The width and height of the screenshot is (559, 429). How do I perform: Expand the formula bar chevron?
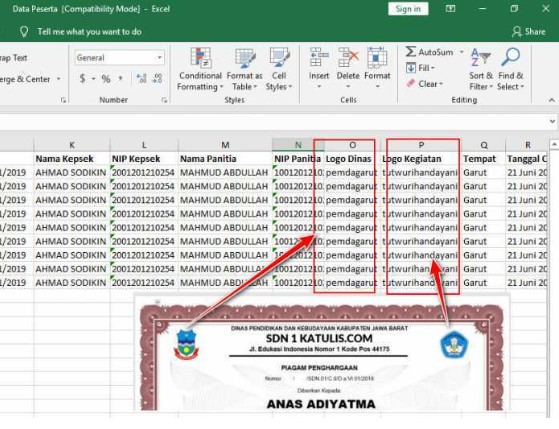(x=552, y=122)
